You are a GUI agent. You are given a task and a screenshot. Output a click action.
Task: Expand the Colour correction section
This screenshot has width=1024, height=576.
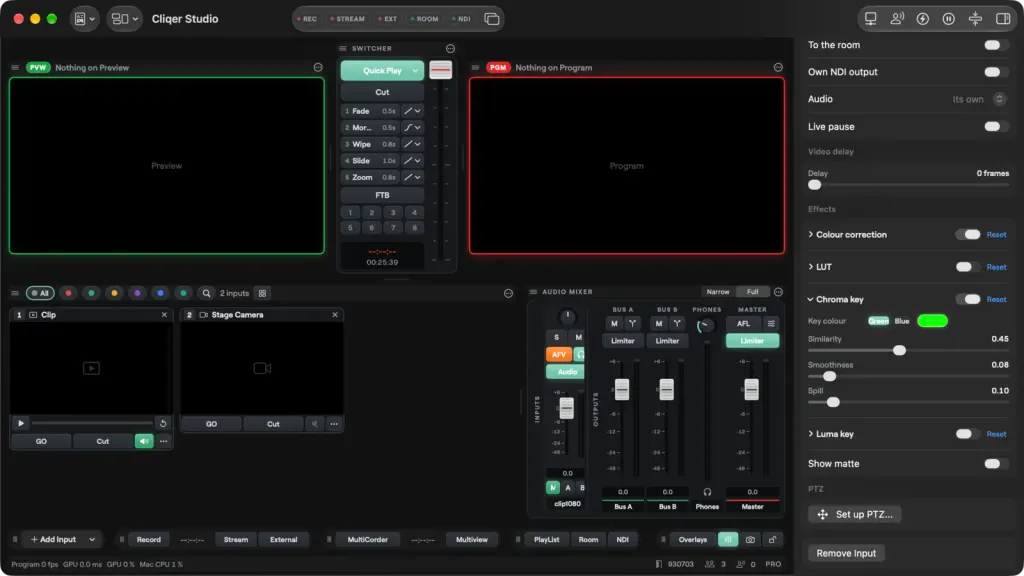(x=810, y=234)
